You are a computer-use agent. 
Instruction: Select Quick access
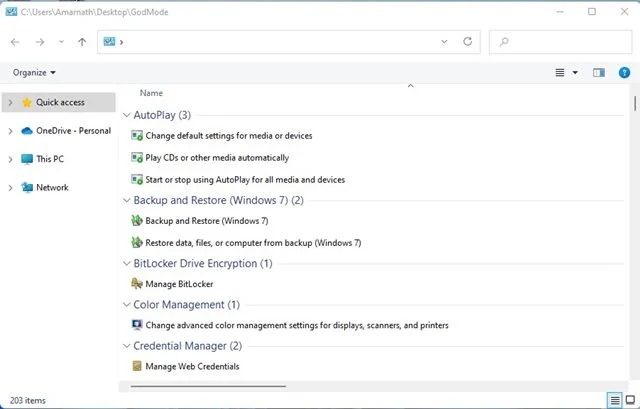coord(60,102)
